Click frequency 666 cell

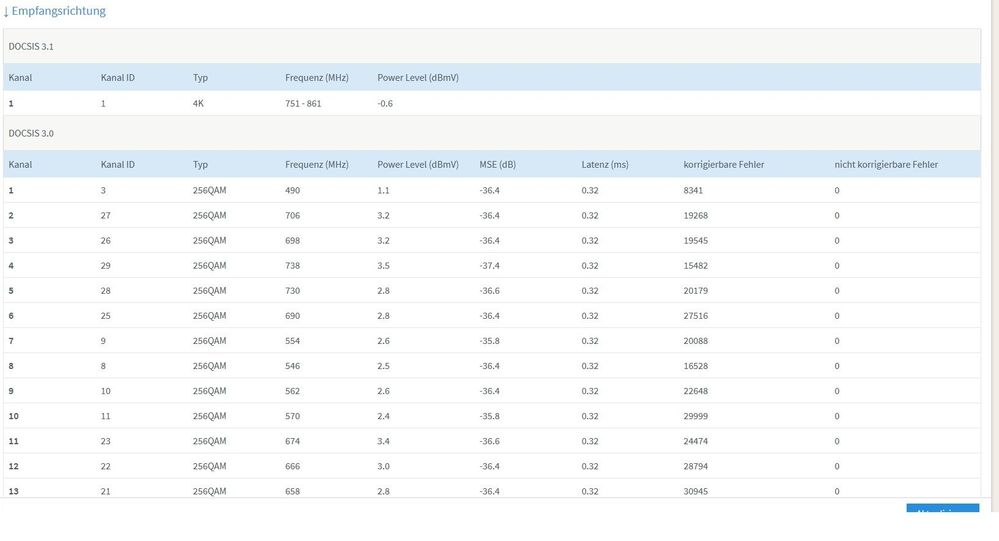coord(292,466)
